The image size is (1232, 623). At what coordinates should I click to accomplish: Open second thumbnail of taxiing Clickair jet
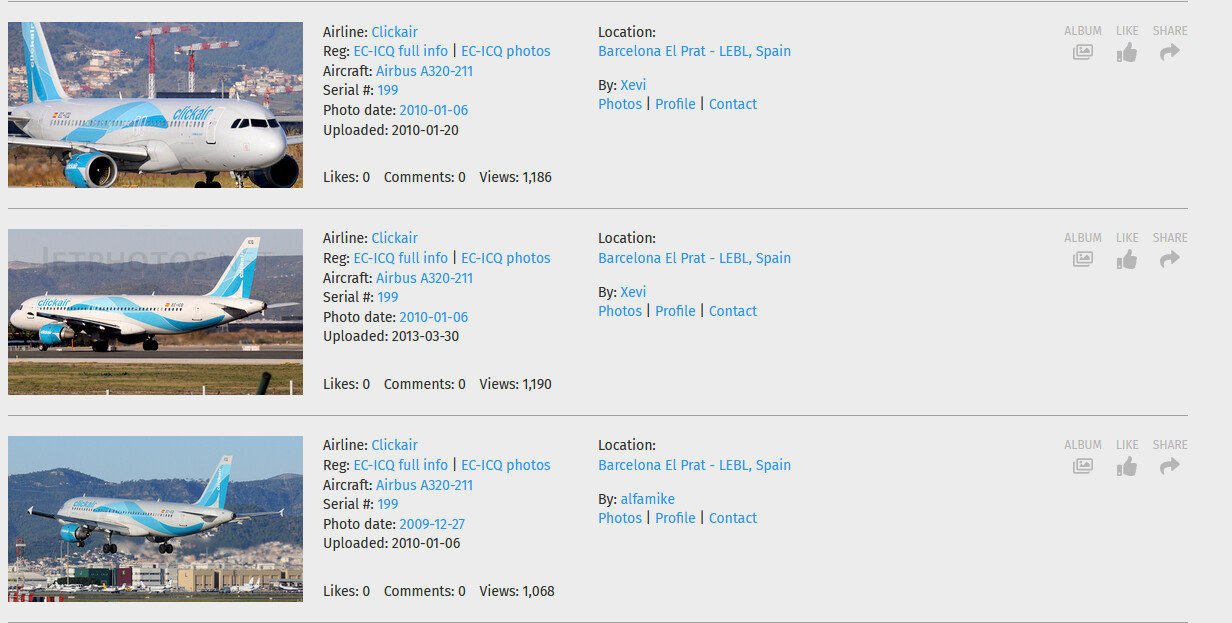tap(155, 312)
